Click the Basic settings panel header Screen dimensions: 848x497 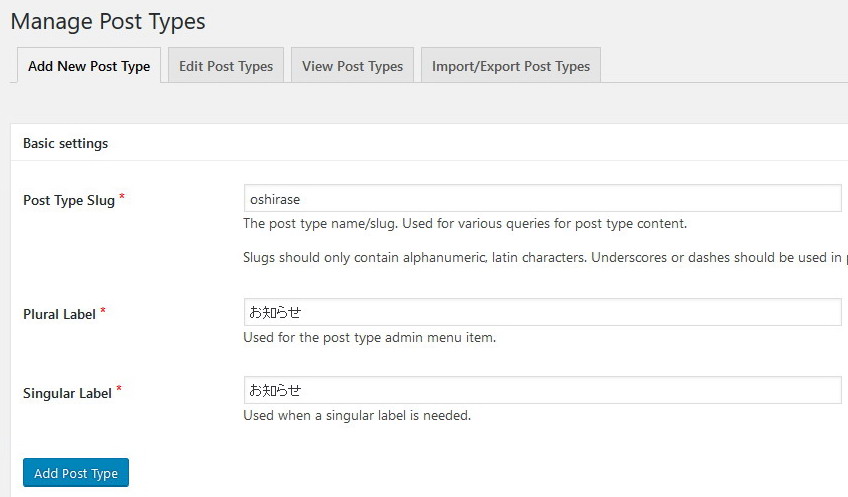coord(66,143)
